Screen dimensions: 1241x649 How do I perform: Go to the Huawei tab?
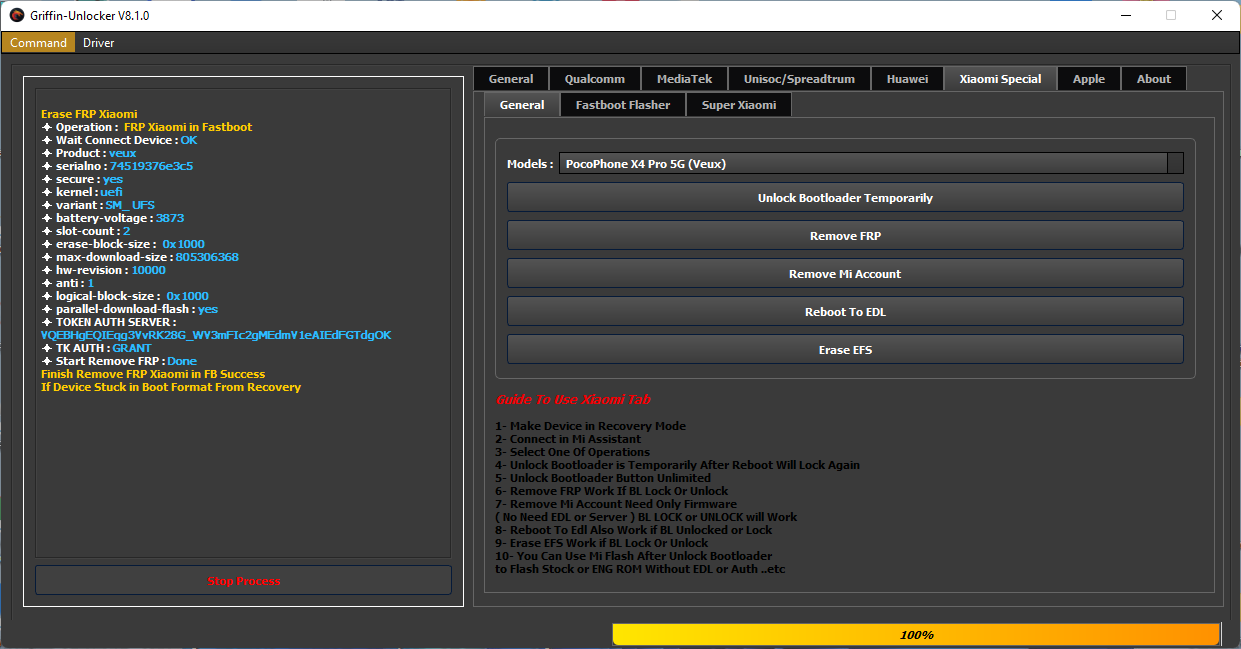907,79
